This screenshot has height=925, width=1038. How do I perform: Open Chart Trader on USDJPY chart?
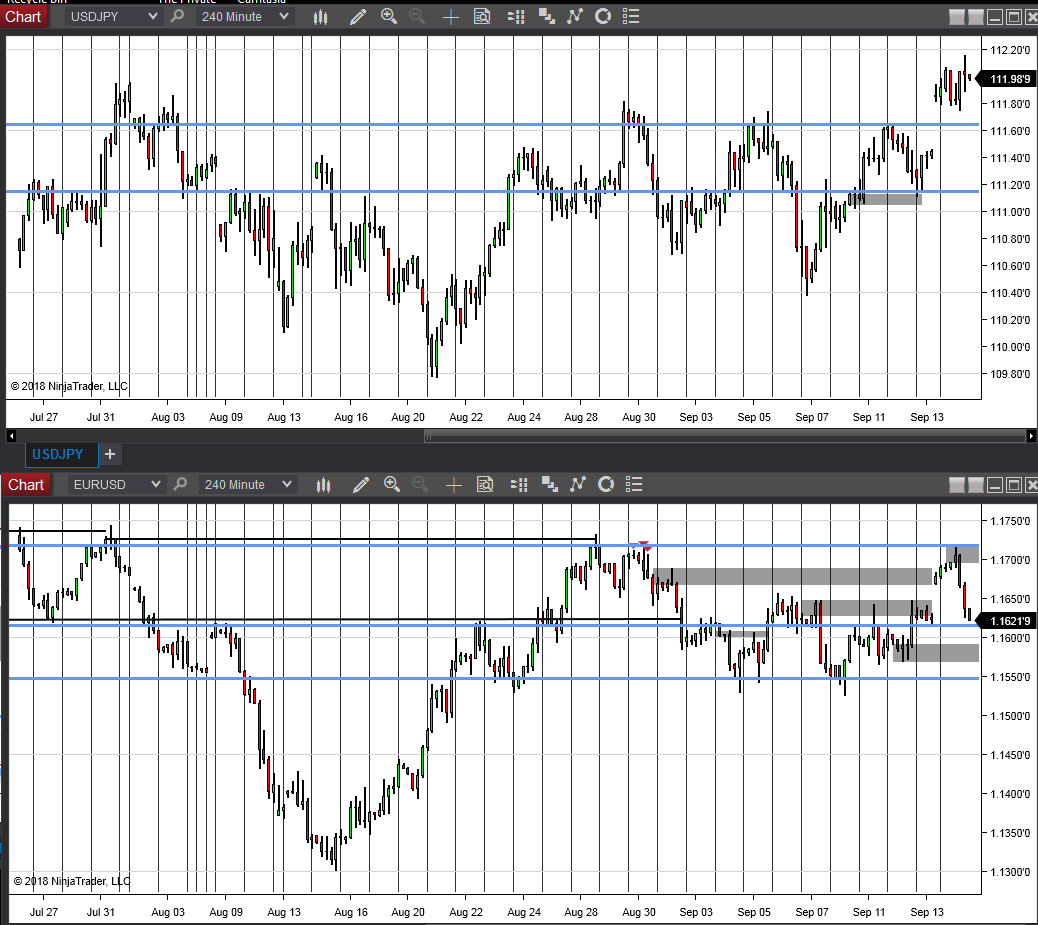(x=516, y=17)
